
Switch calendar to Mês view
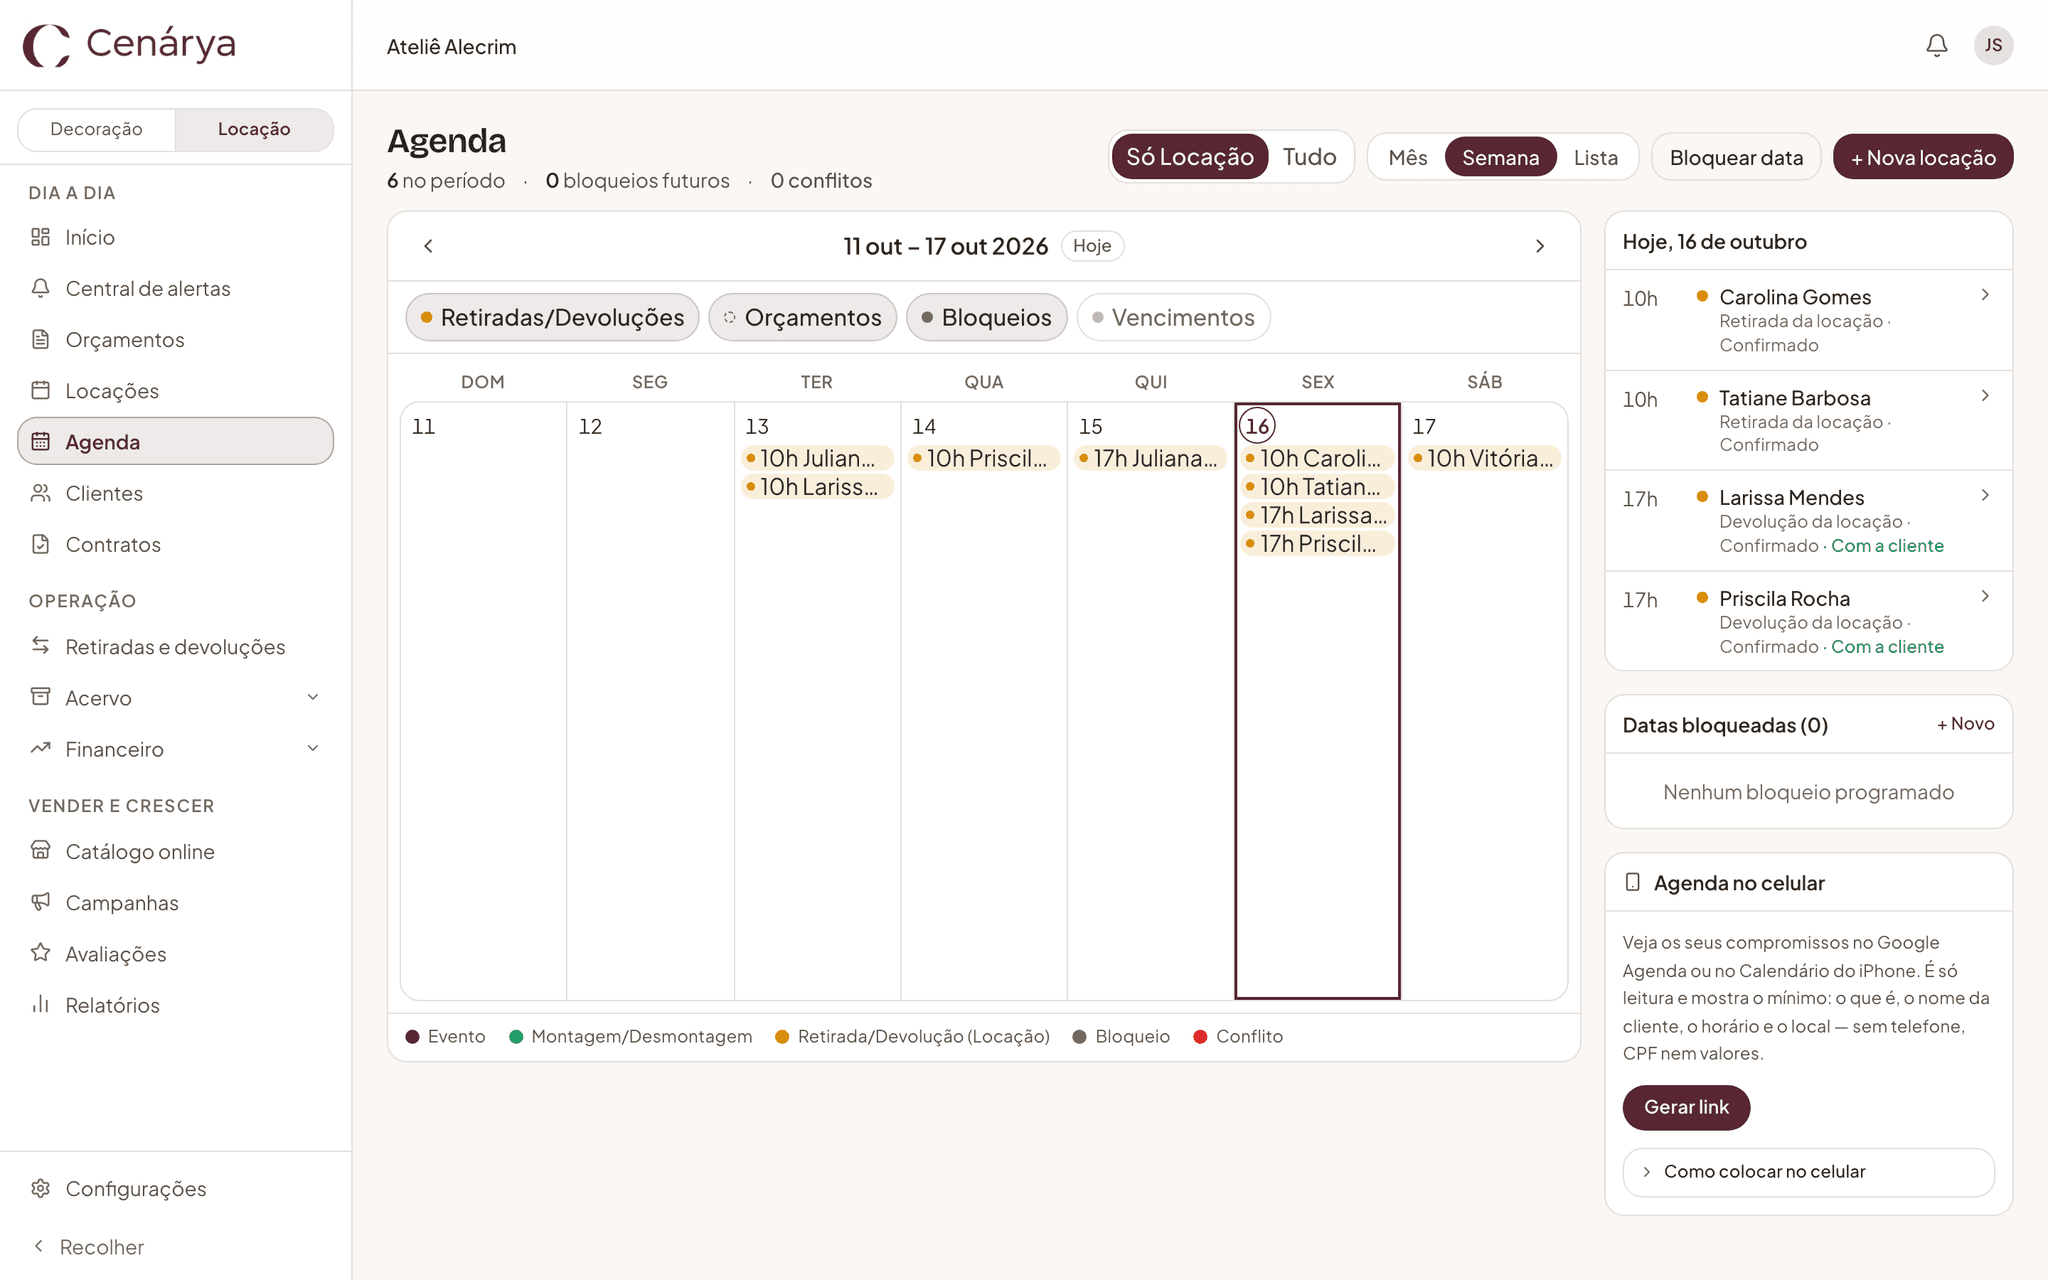pos(1408,157)
